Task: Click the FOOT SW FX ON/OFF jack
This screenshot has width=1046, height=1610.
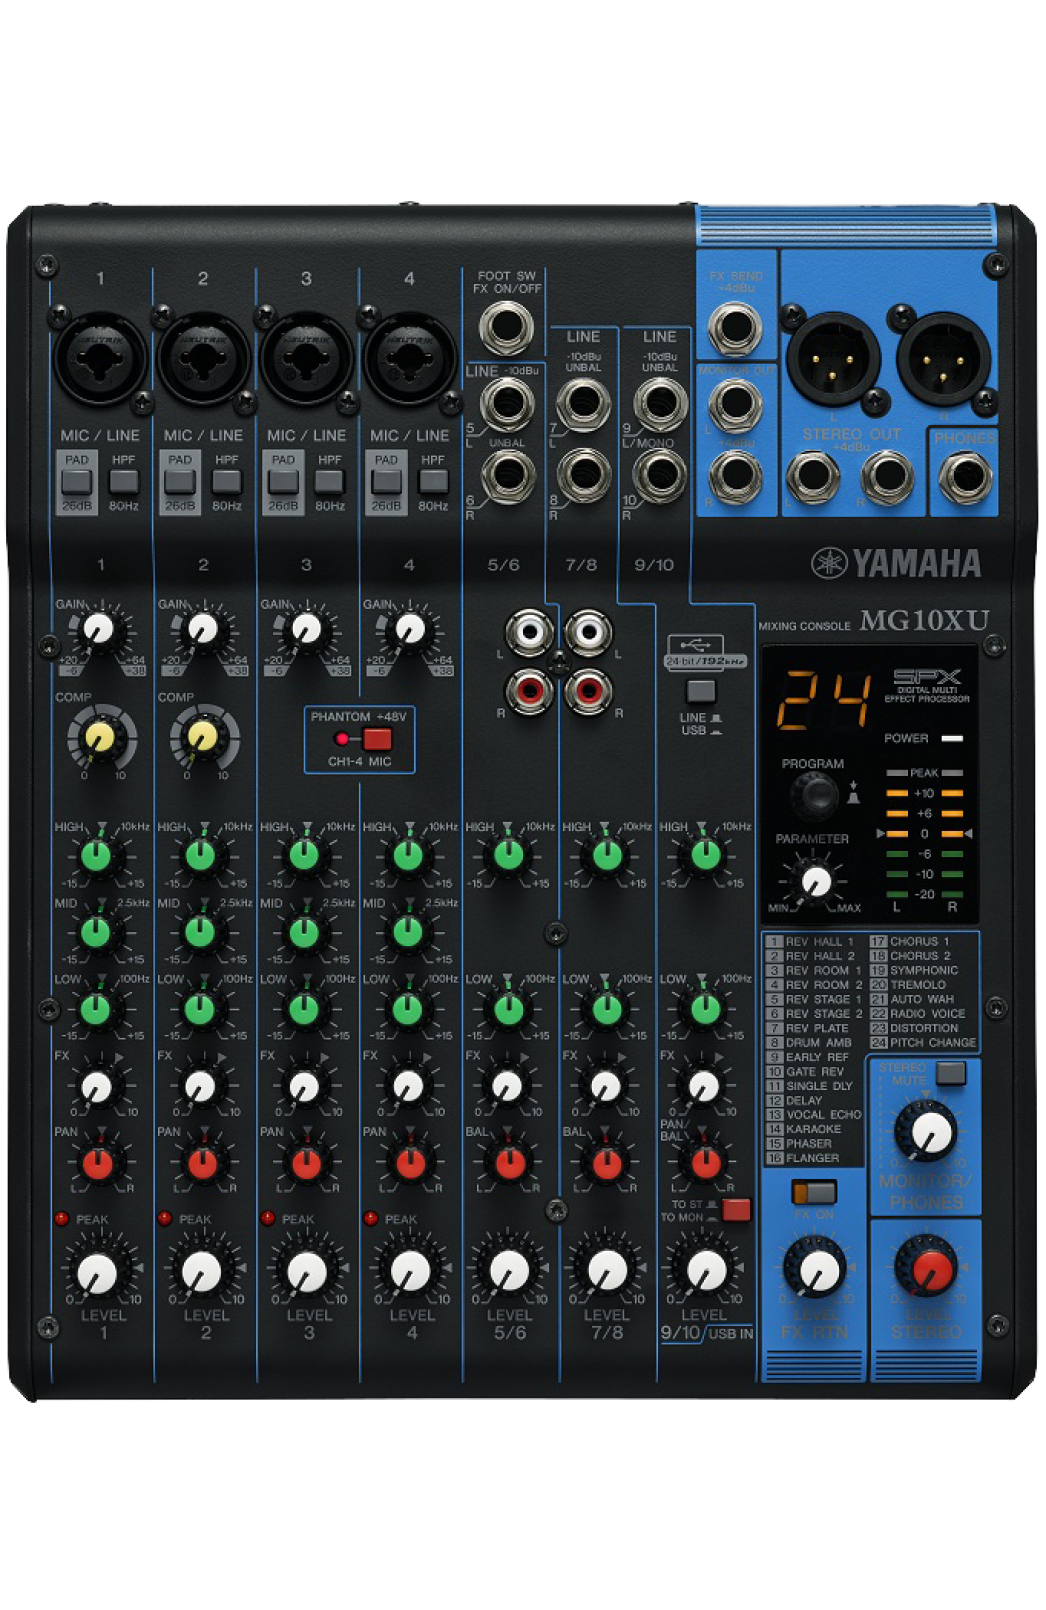Action: tap(506, 327)
